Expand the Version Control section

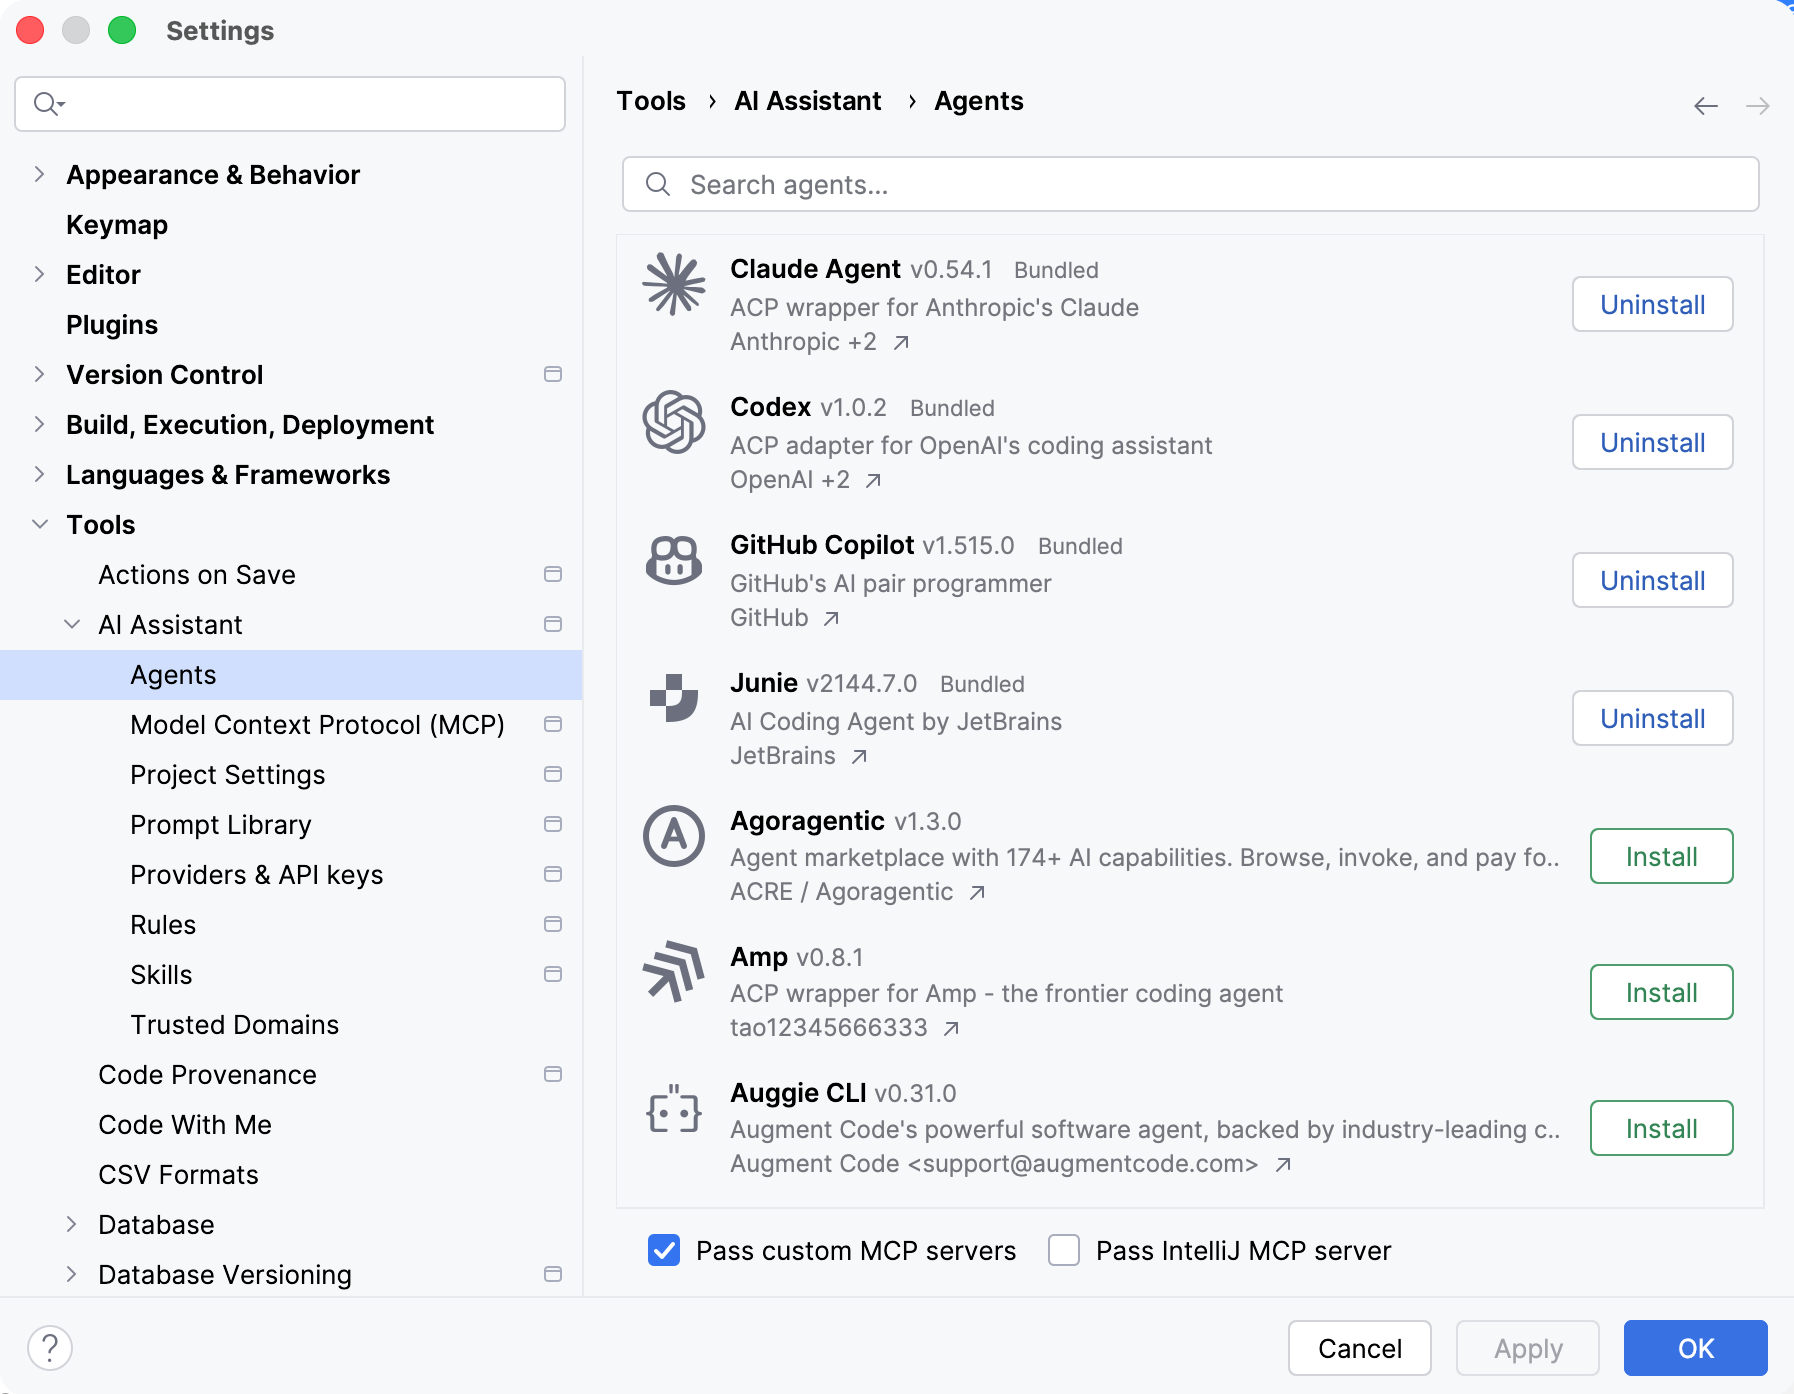click(39, 374)
